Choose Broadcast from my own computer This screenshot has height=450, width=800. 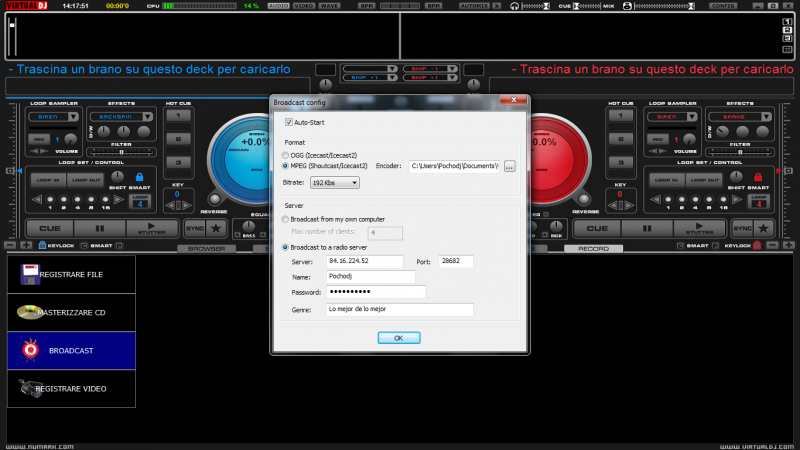[x=285, y=219]
